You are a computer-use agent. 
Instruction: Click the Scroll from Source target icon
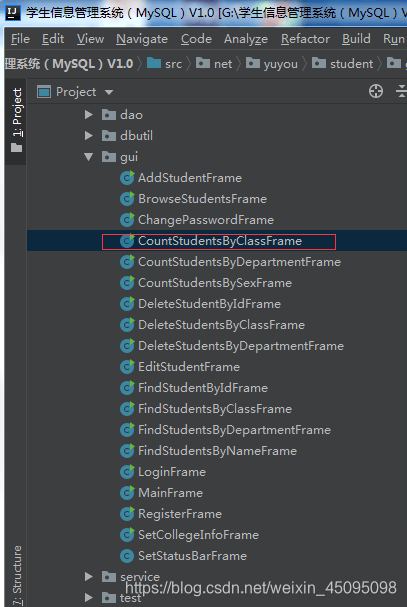tap(376, 91)
